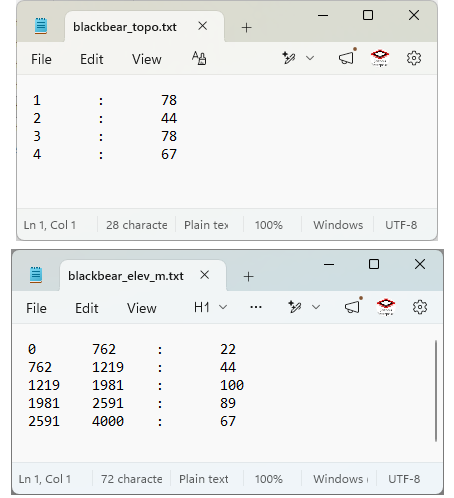
Task: Click 100% zoom in elev_m status bar
Action: [x=269, y=479]
